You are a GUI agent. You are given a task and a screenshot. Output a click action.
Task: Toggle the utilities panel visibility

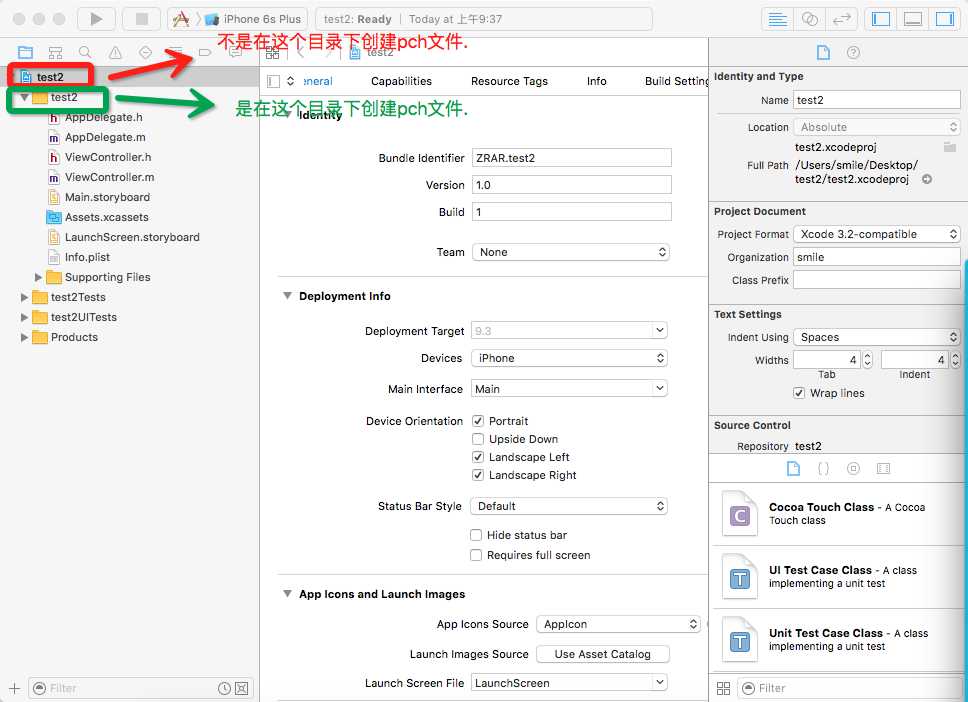[945, 19]
